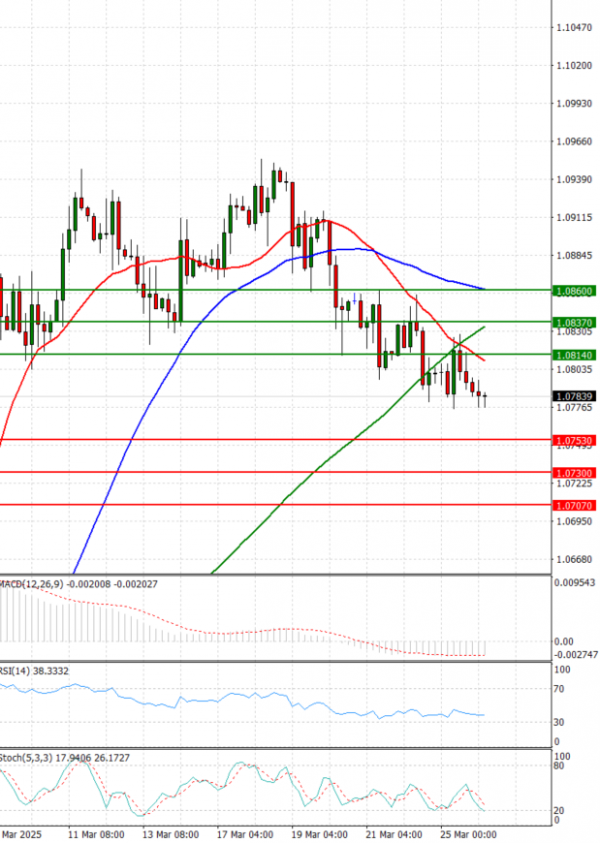
Task: Click the 17 Mar 04:00 time label
Action: 245,834
